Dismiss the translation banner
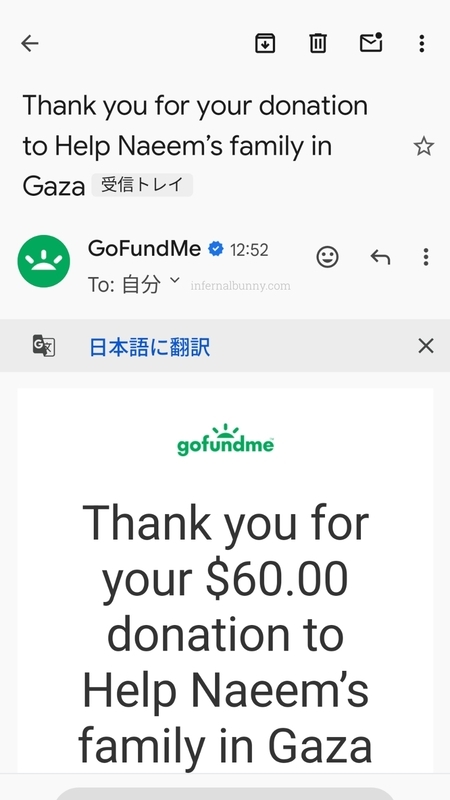 (x=426, y=346)
